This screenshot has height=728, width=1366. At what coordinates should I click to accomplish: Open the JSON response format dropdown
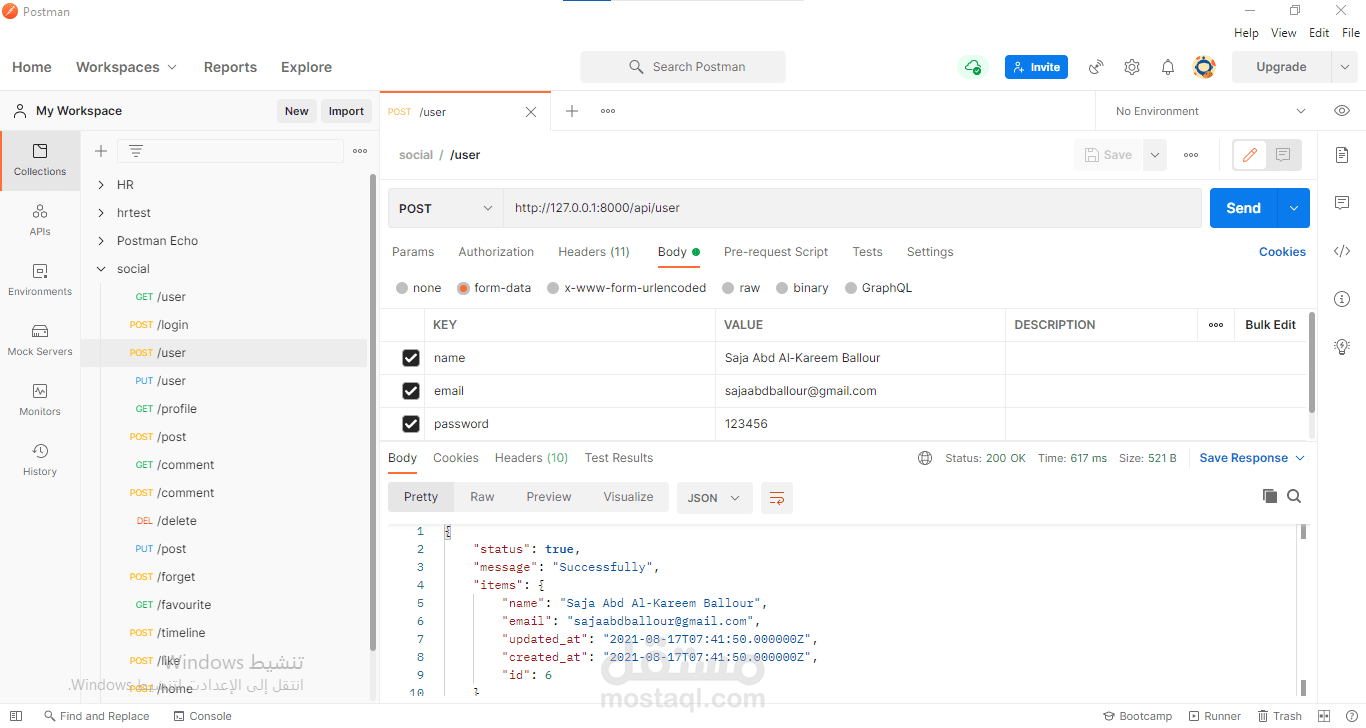(x=715, y=498)
